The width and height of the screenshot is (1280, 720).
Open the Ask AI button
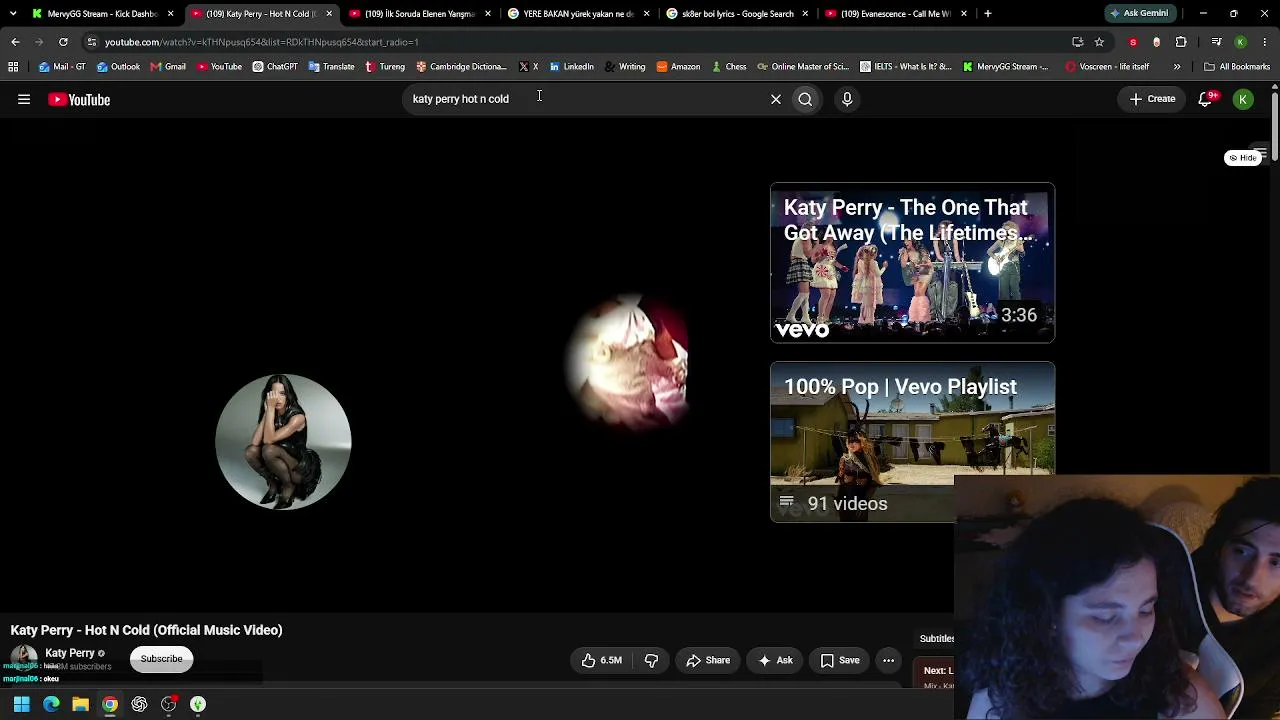(775, 660)
